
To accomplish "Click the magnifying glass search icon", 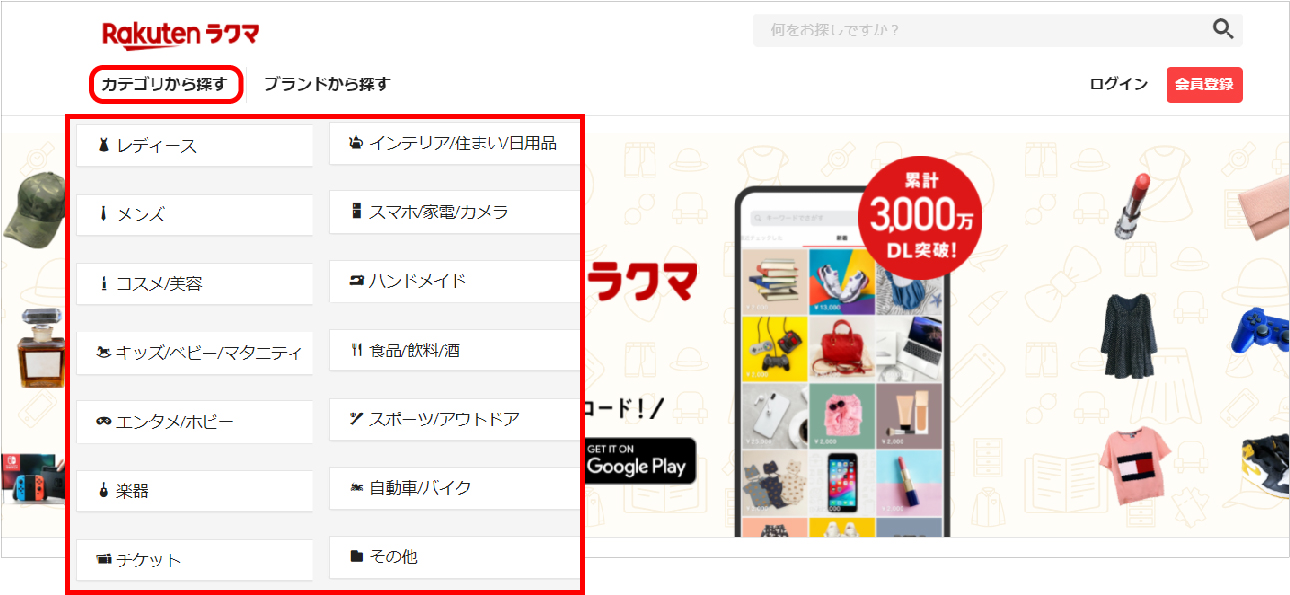I will (1222, 29).
